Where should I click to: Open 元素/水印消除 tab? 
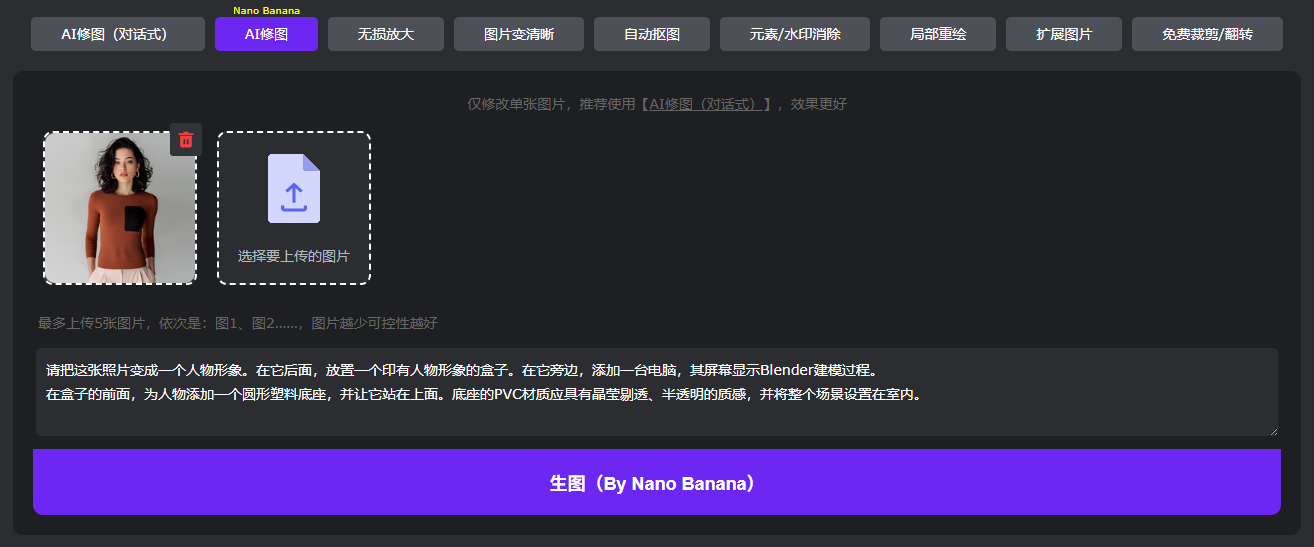click(795, 34)
